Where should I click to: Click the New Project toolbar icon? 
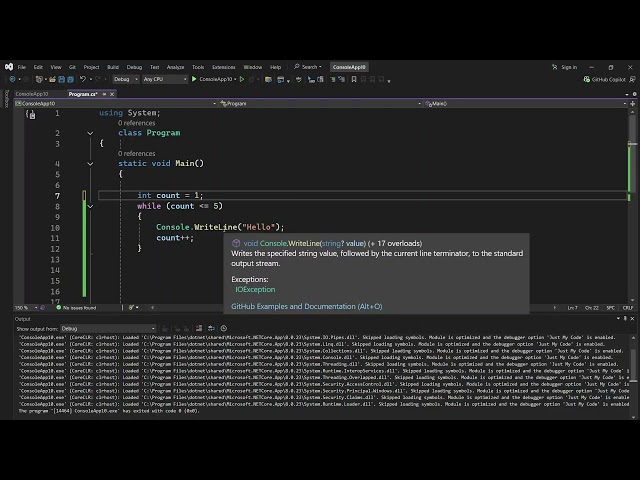tap(39, 79)
